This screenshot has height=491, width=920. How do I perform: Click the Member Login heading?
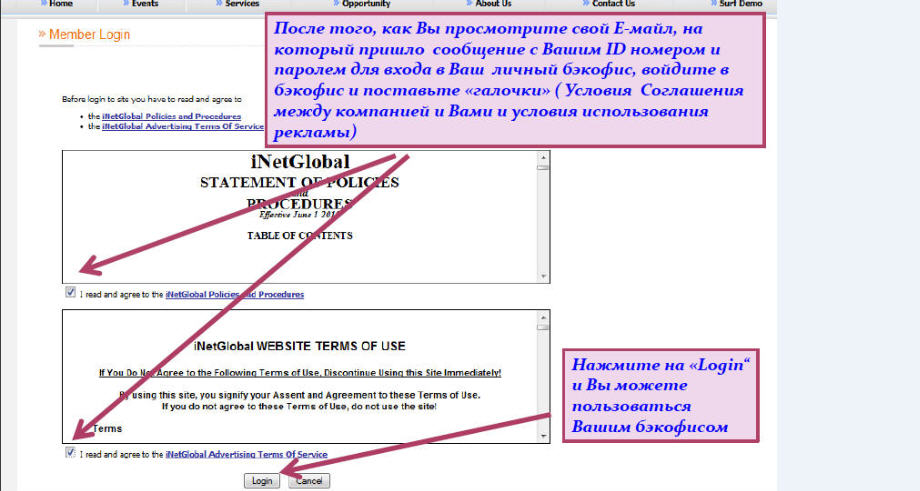[89, 35]
